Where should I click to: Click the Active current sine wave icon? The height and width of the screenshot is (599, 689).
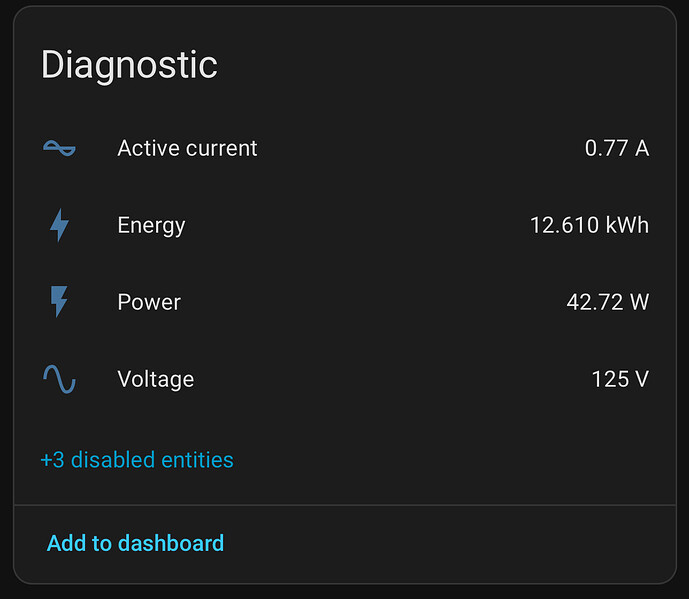[x=59, y=148]
